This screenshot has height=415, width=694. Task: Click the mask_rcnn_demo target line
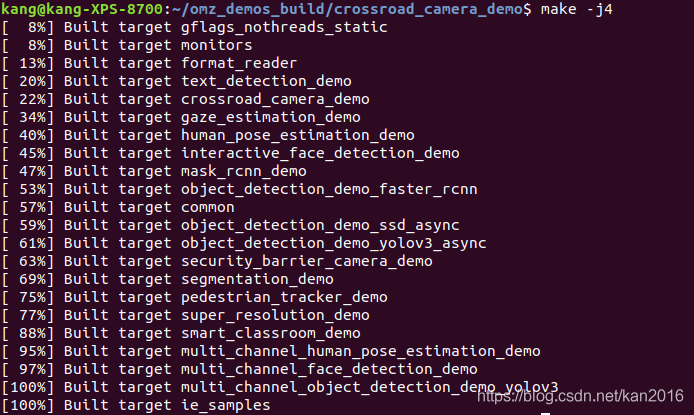[x=154, y=171]
